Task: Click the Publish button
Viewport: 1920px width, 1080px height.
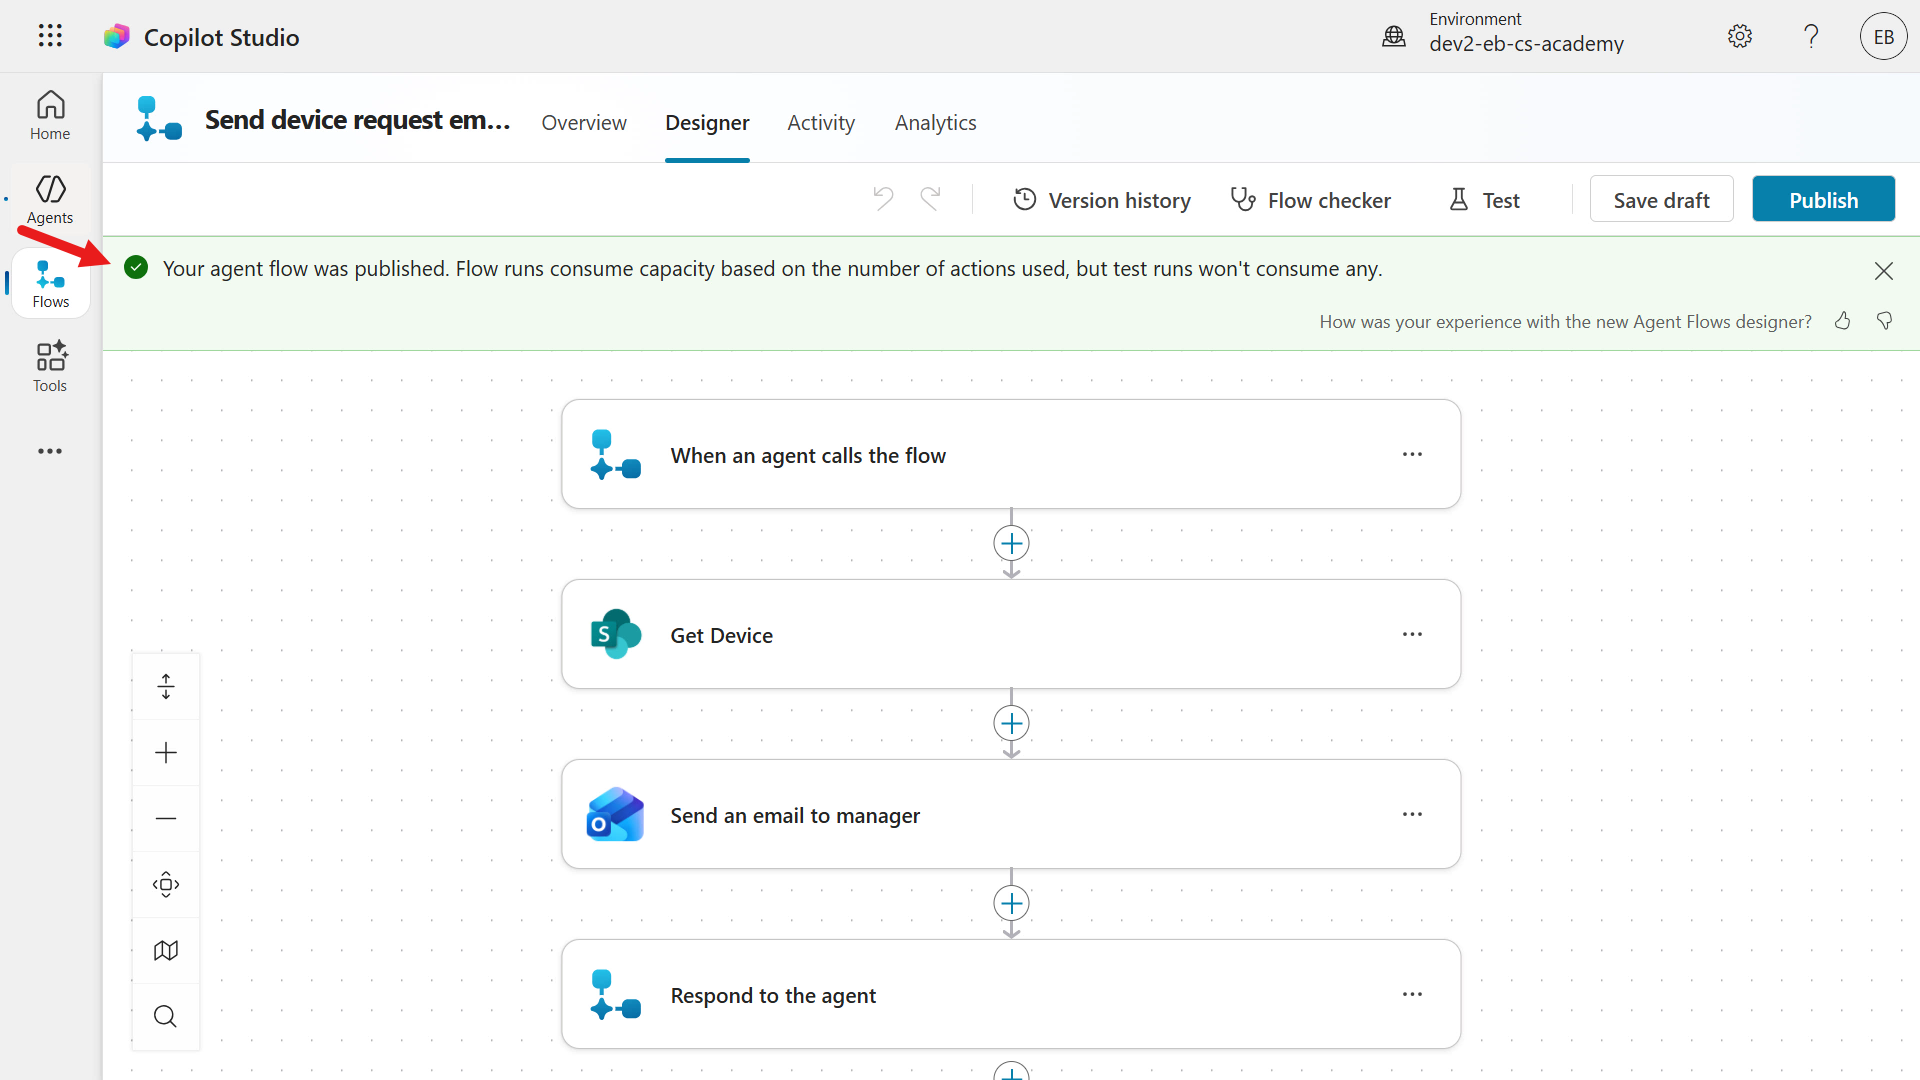Action: click(1823, 200)
